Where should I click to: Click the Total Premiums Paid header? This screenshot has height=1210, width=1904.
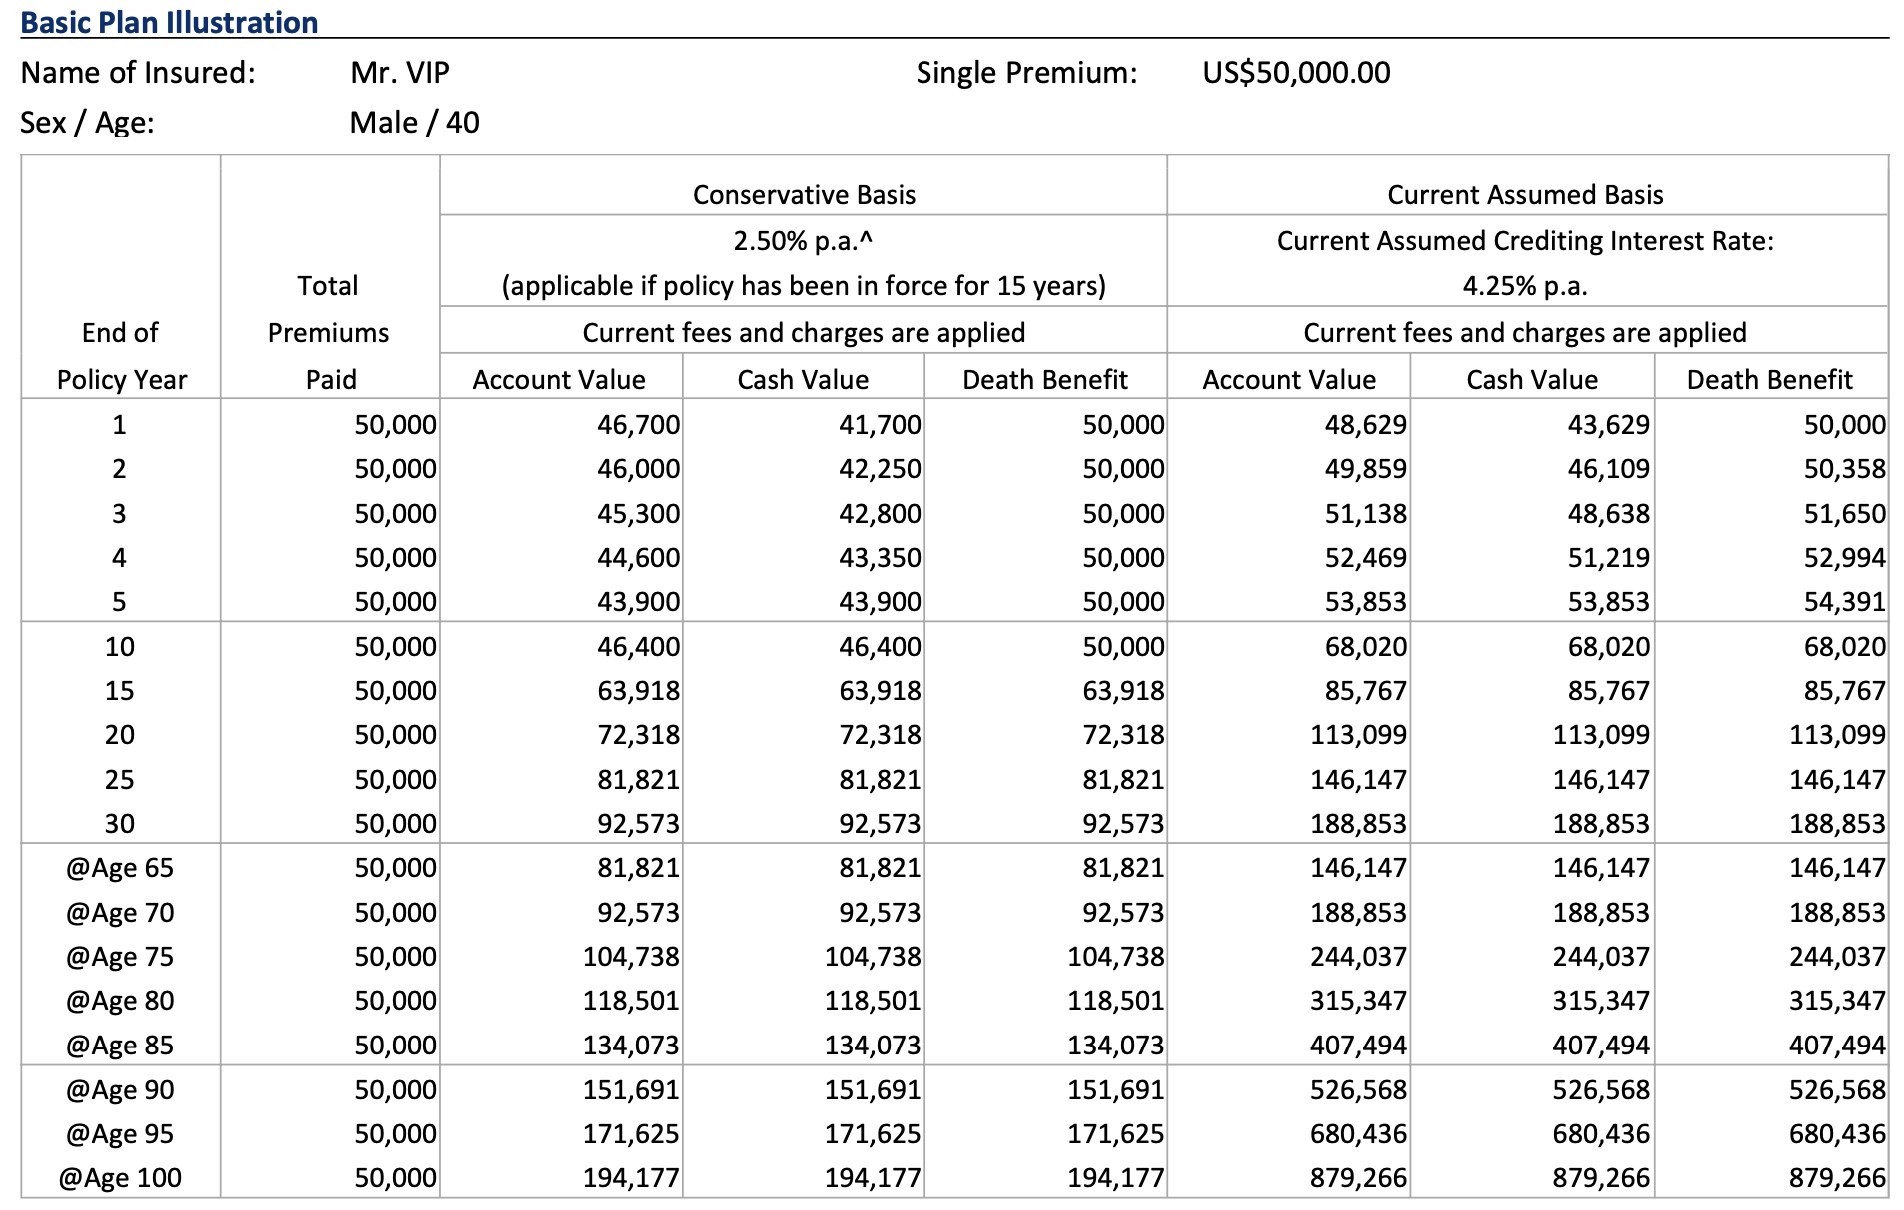[329, 332]
